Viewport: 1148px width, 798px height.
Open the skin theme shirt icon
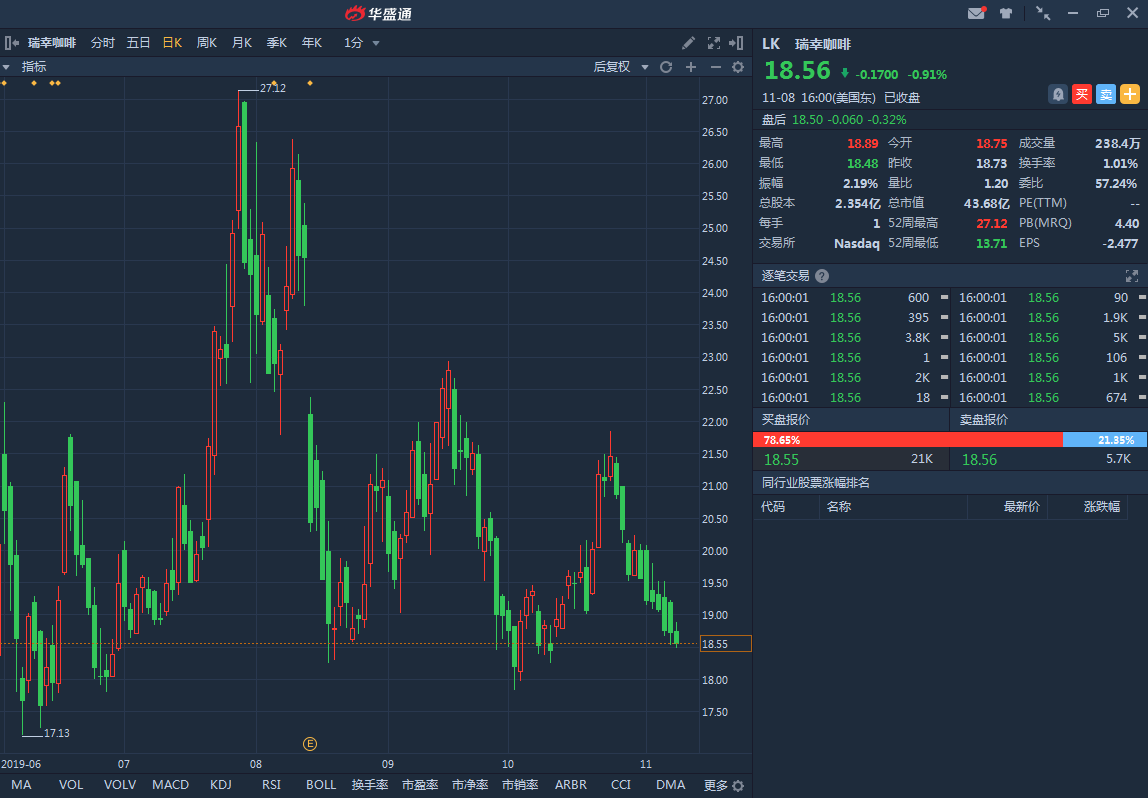[1006, 13]
